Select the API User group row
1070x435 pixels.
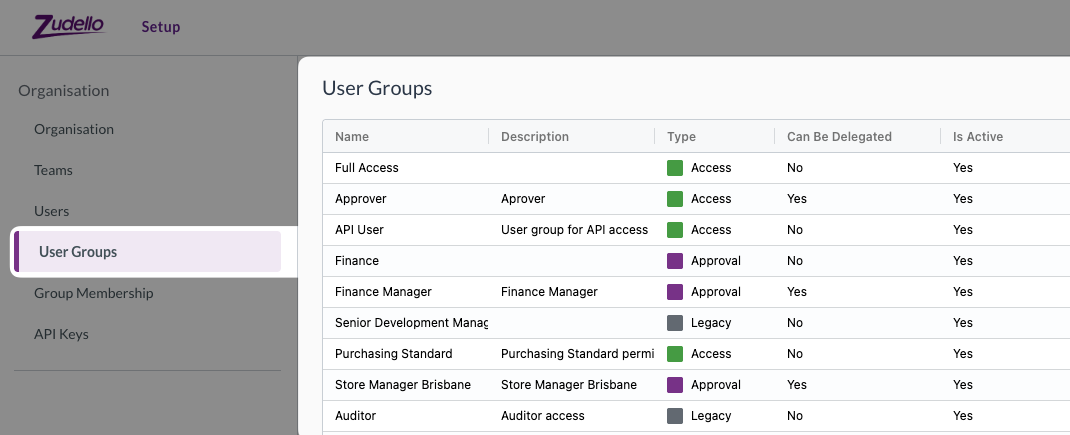coord(696,230)
